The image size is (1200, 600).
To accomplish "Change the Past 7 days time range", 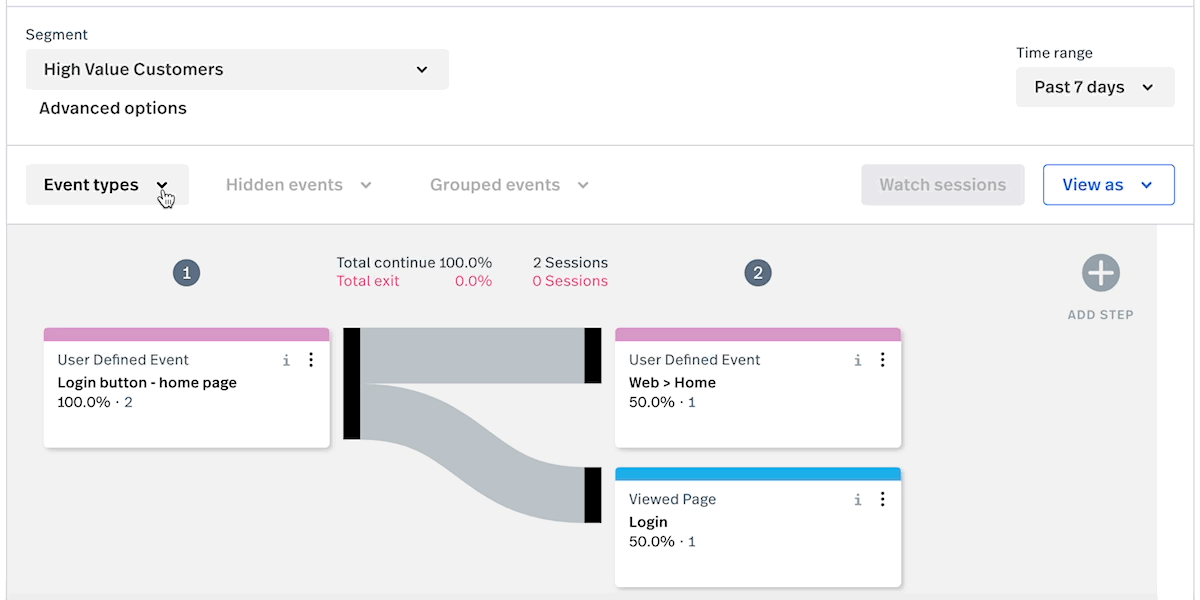I will [1094, 87].
